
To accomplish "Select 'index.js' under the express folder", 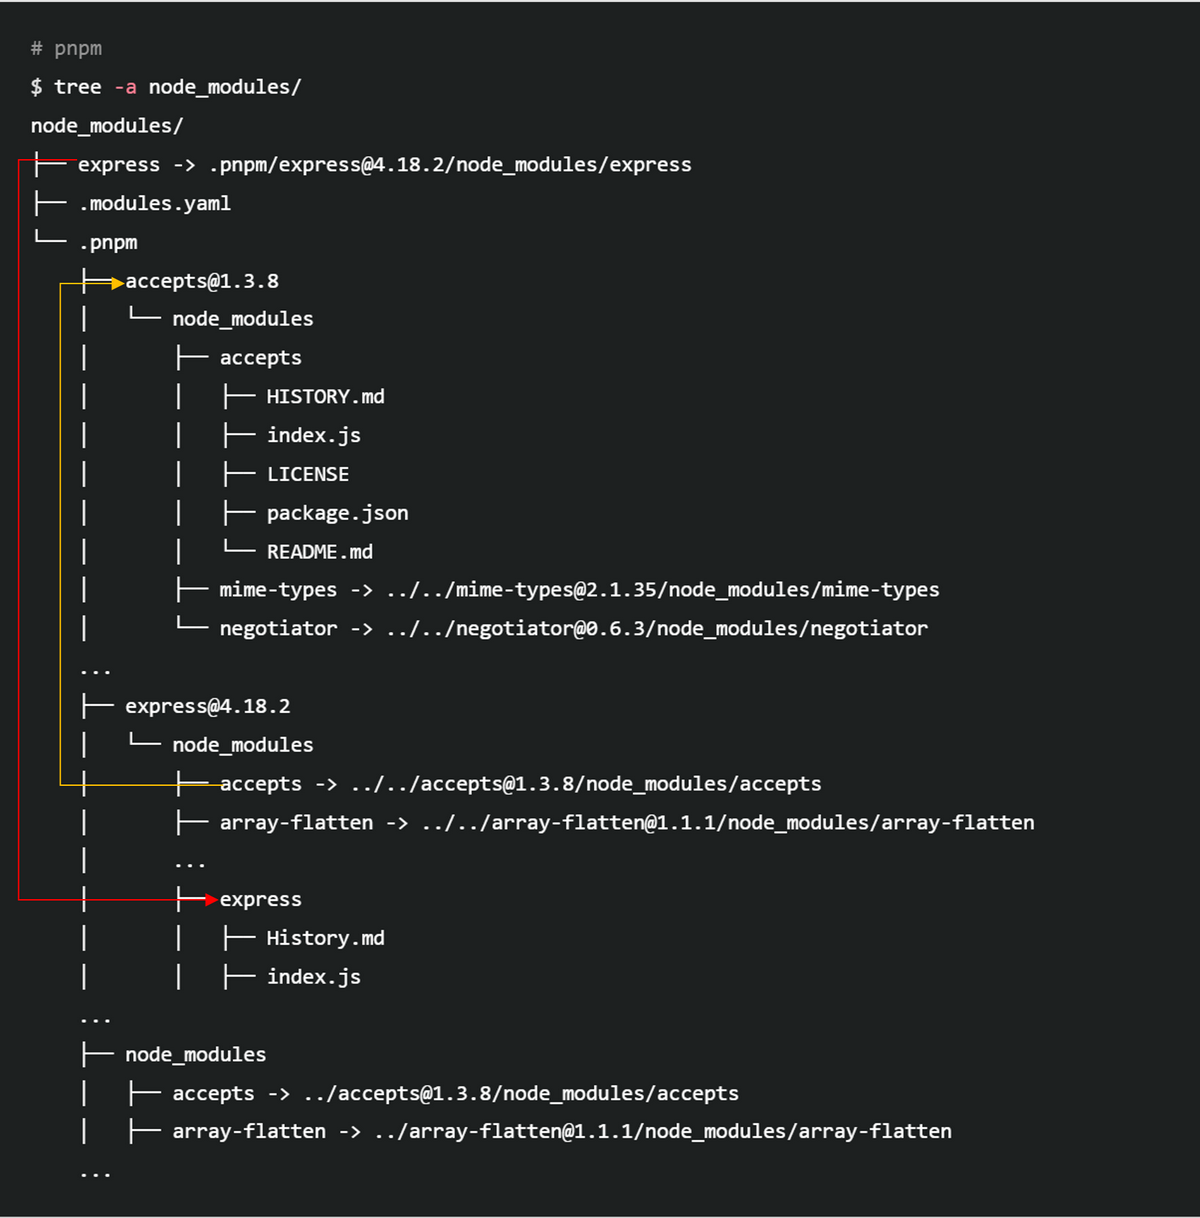I will [x=313, y=978].
